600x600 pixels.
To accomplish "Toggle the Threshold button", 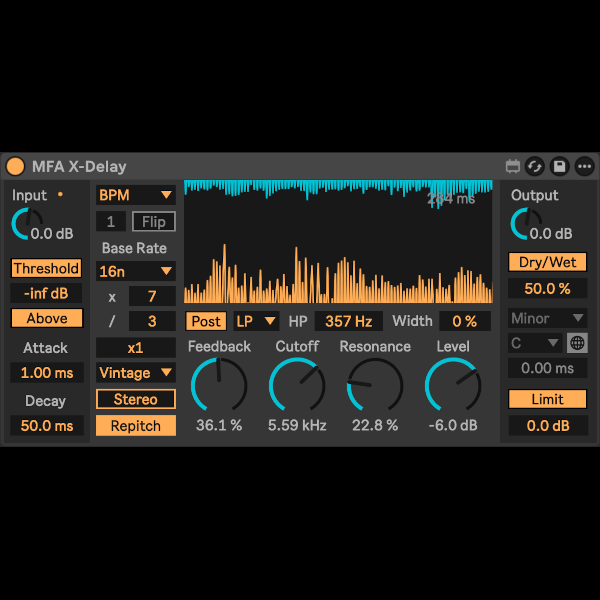I will coord(46,268).
